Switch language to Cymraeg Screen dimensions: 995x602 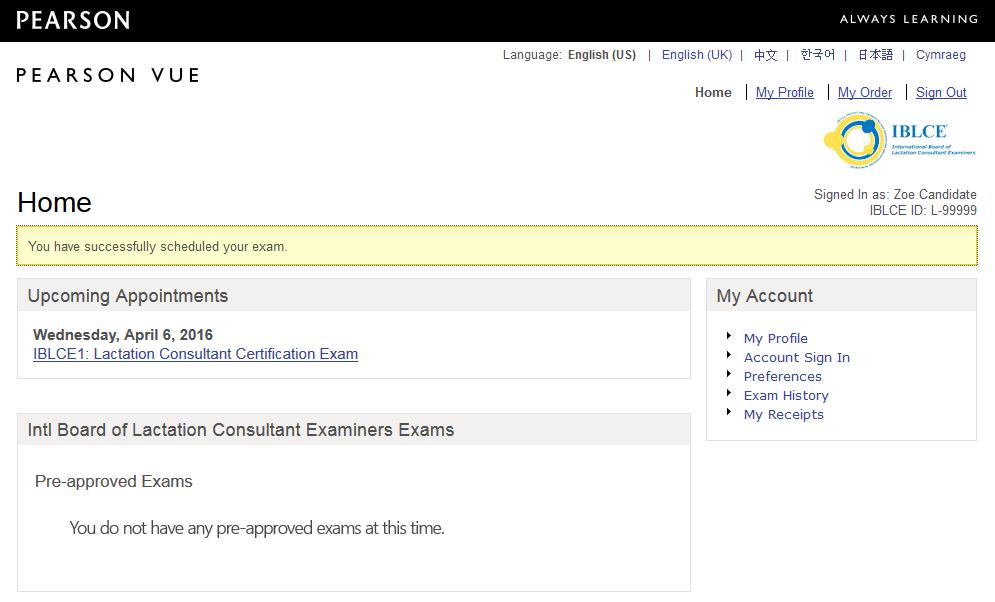coord(940,55)
